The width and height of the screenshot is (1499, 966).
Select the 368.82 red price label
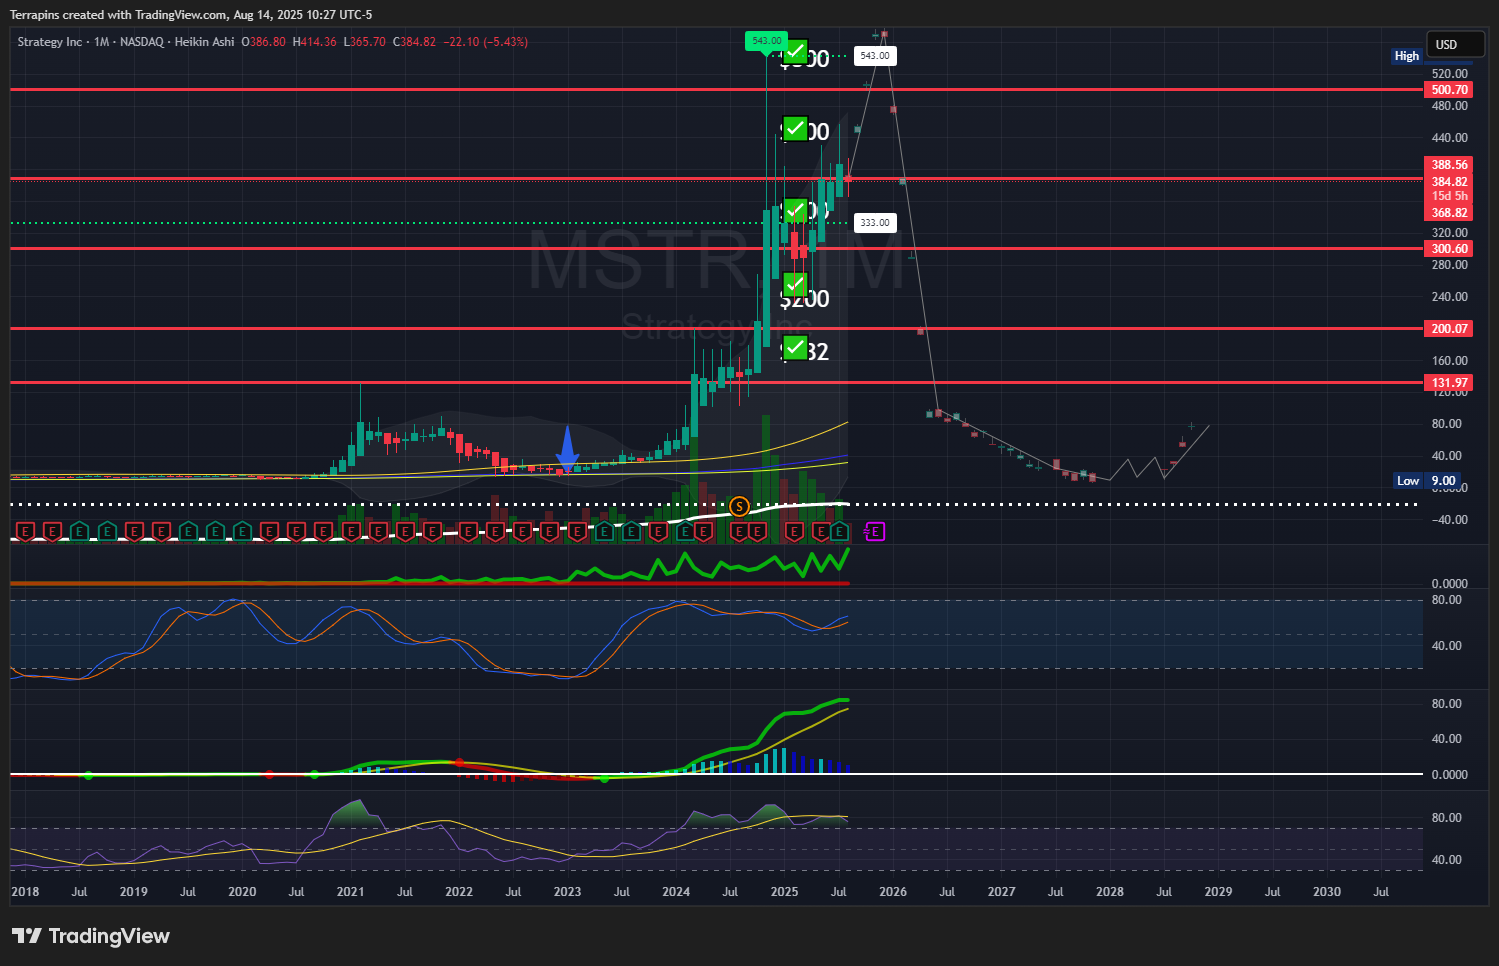pyautogui.click(x=1449, y=213)
